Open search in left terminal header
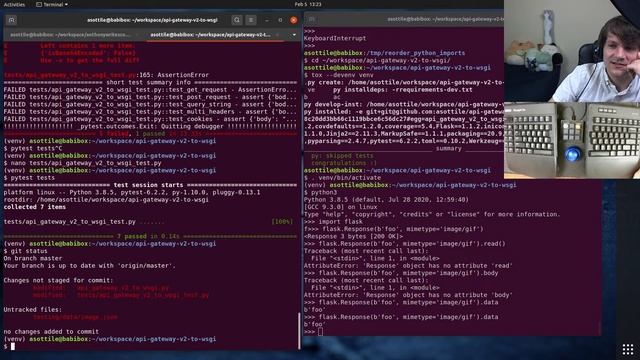This screenshot has height=360, width=640. pyautogui.click(x=237, y=20)
